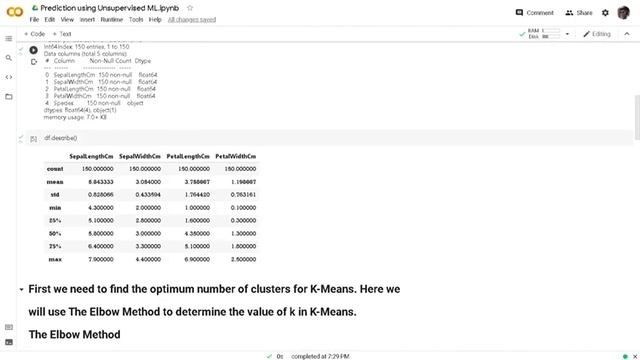Viewport: 640px width, 360px height.
Task: Add a new Text cell
Action: point(62,34)
